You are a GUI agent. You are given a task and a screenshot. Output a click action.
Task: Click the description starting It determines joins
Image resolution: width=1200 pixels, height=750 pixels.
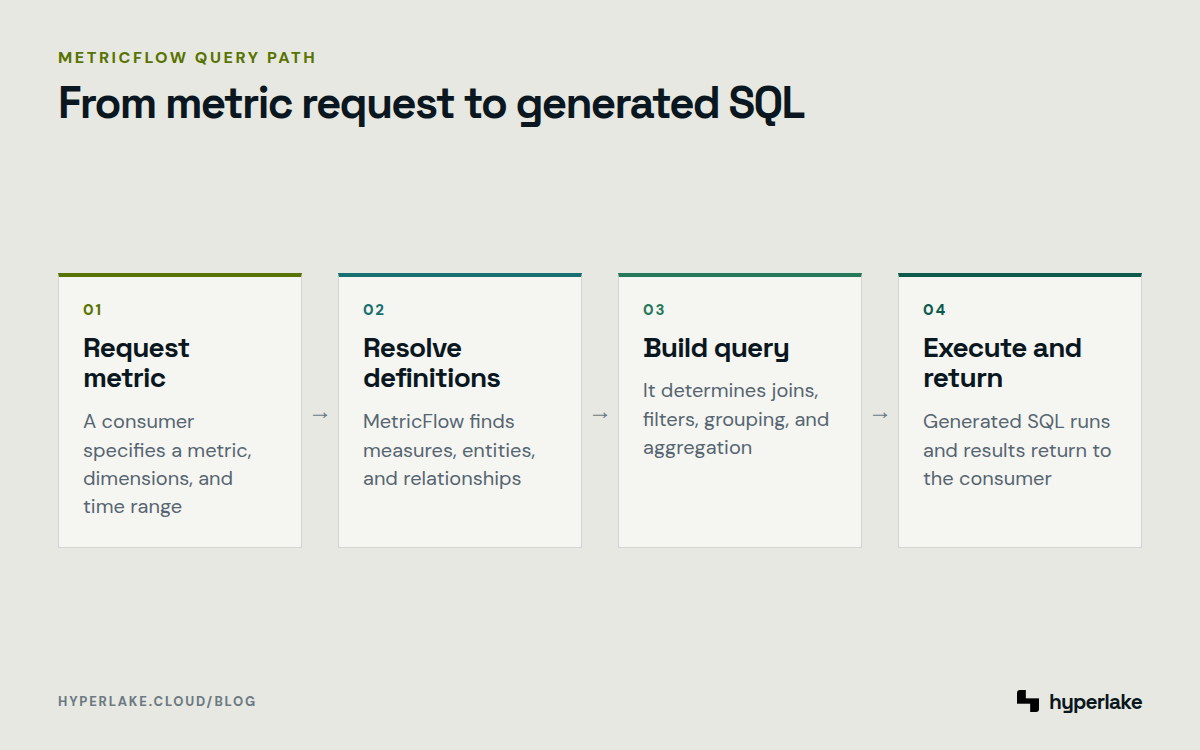pyautogui.click(x=736, y=419)
